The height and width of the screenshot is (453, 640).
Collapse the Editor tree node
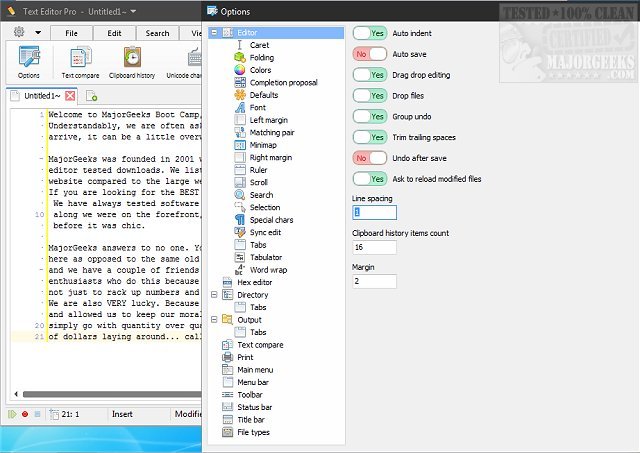point(214,32)
